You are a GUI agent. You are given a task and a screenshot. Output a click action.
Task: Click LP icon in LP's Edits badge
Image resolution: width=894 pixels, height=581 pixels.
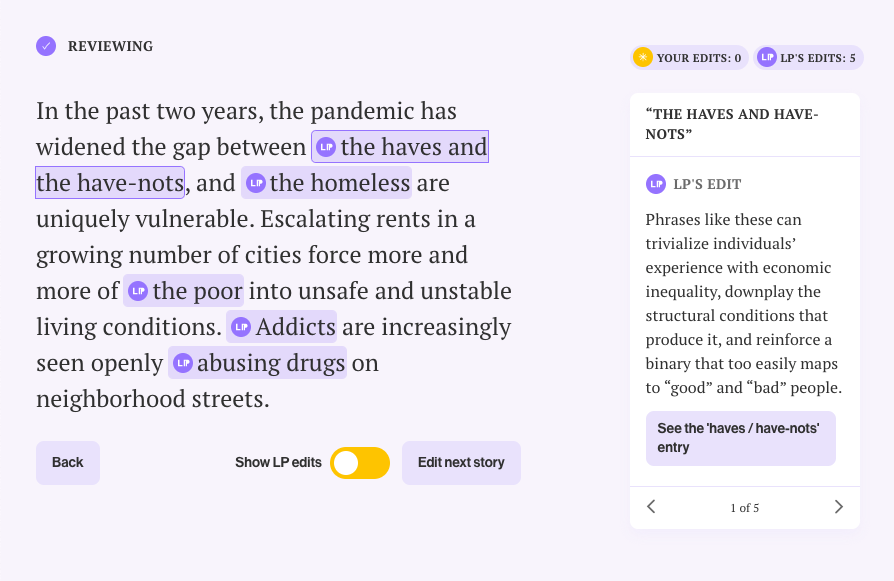[767, 58]
